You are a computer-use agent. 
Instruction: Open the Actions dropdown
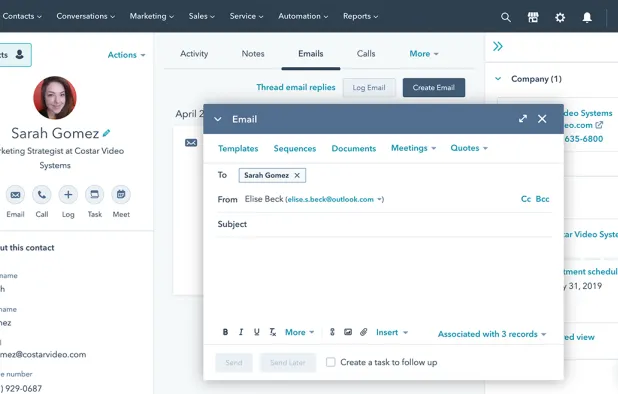click(x=127, y=55)
